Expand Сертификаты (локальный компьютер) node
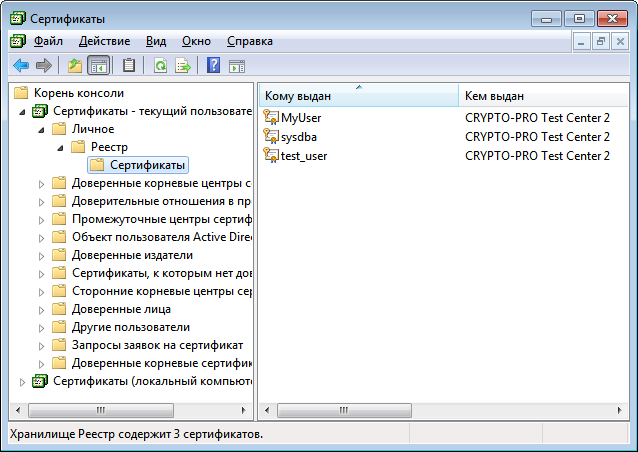Screen dimensions: 638x452 (x=22, y=382)
